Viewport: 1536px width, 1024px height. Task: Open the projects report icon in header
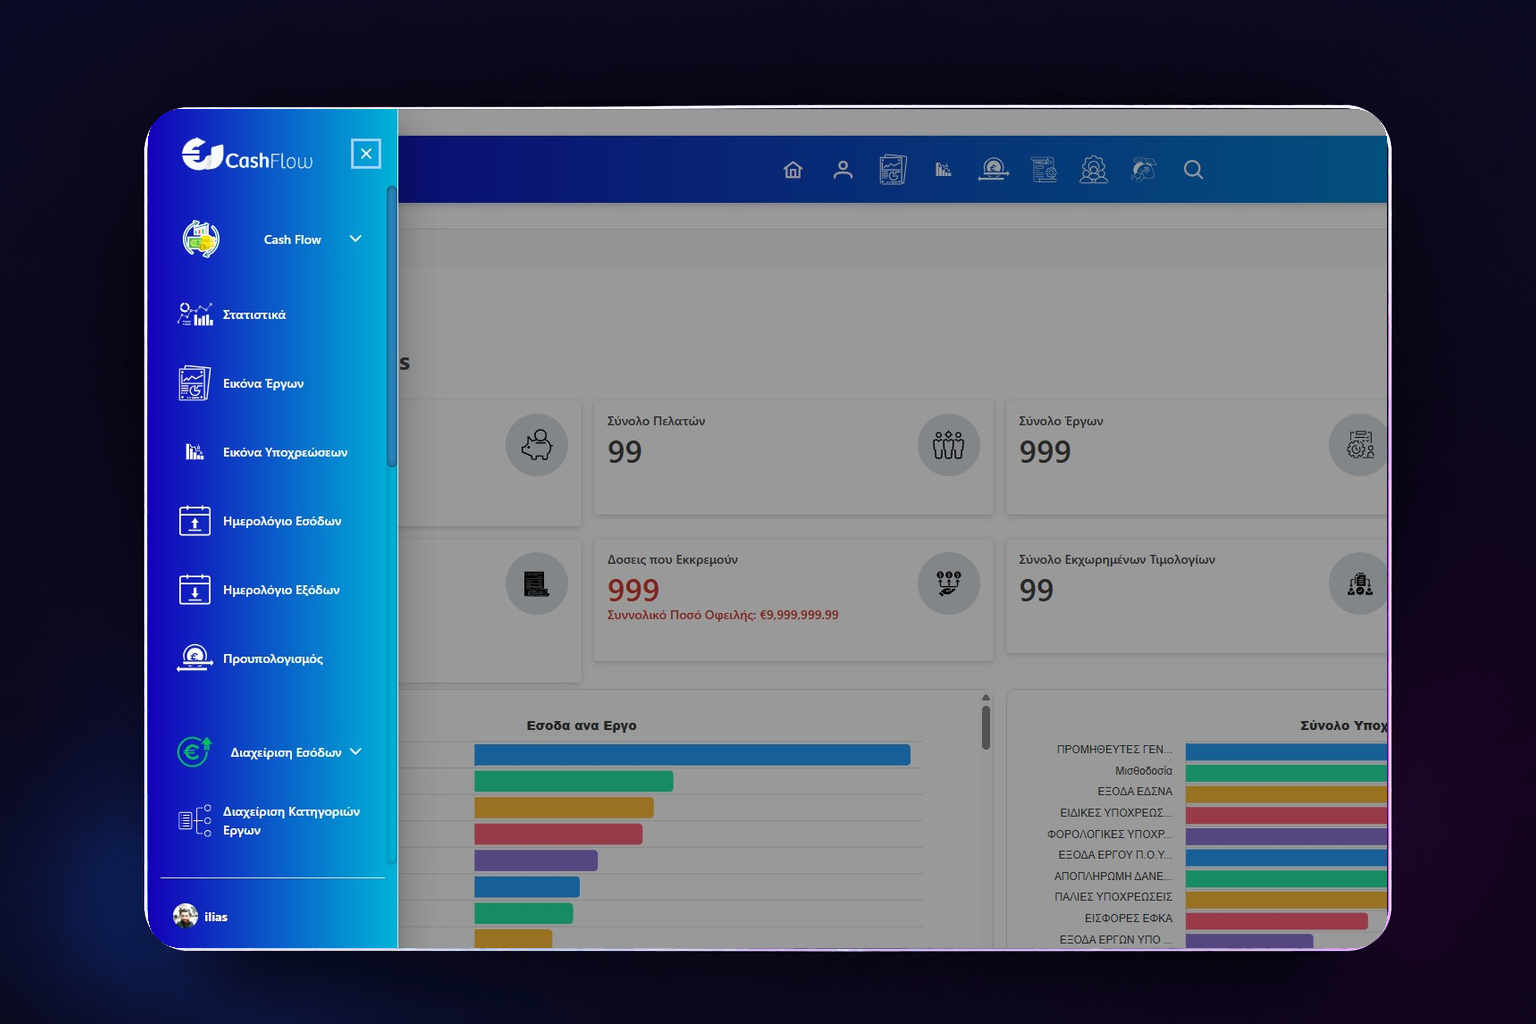coord(893,170)
